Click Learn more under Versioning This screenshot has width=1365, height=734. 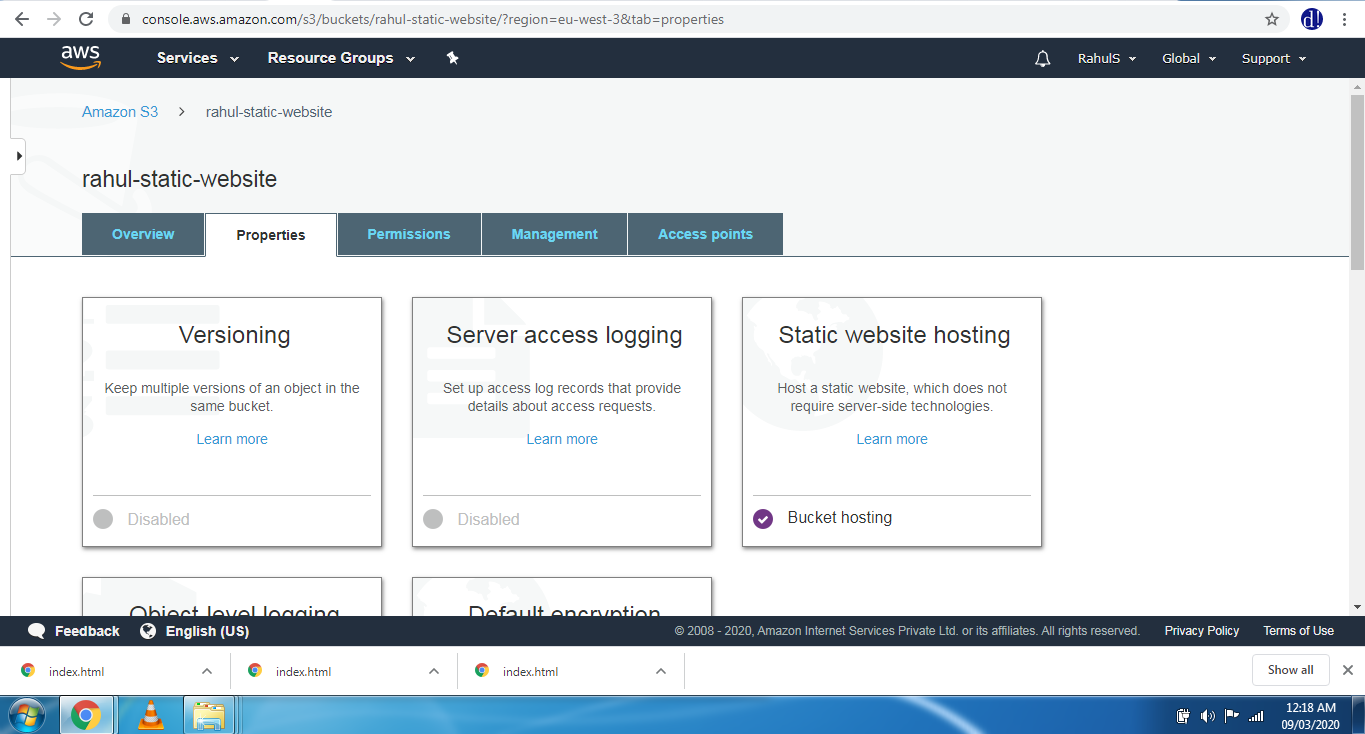tap(232, 439)
